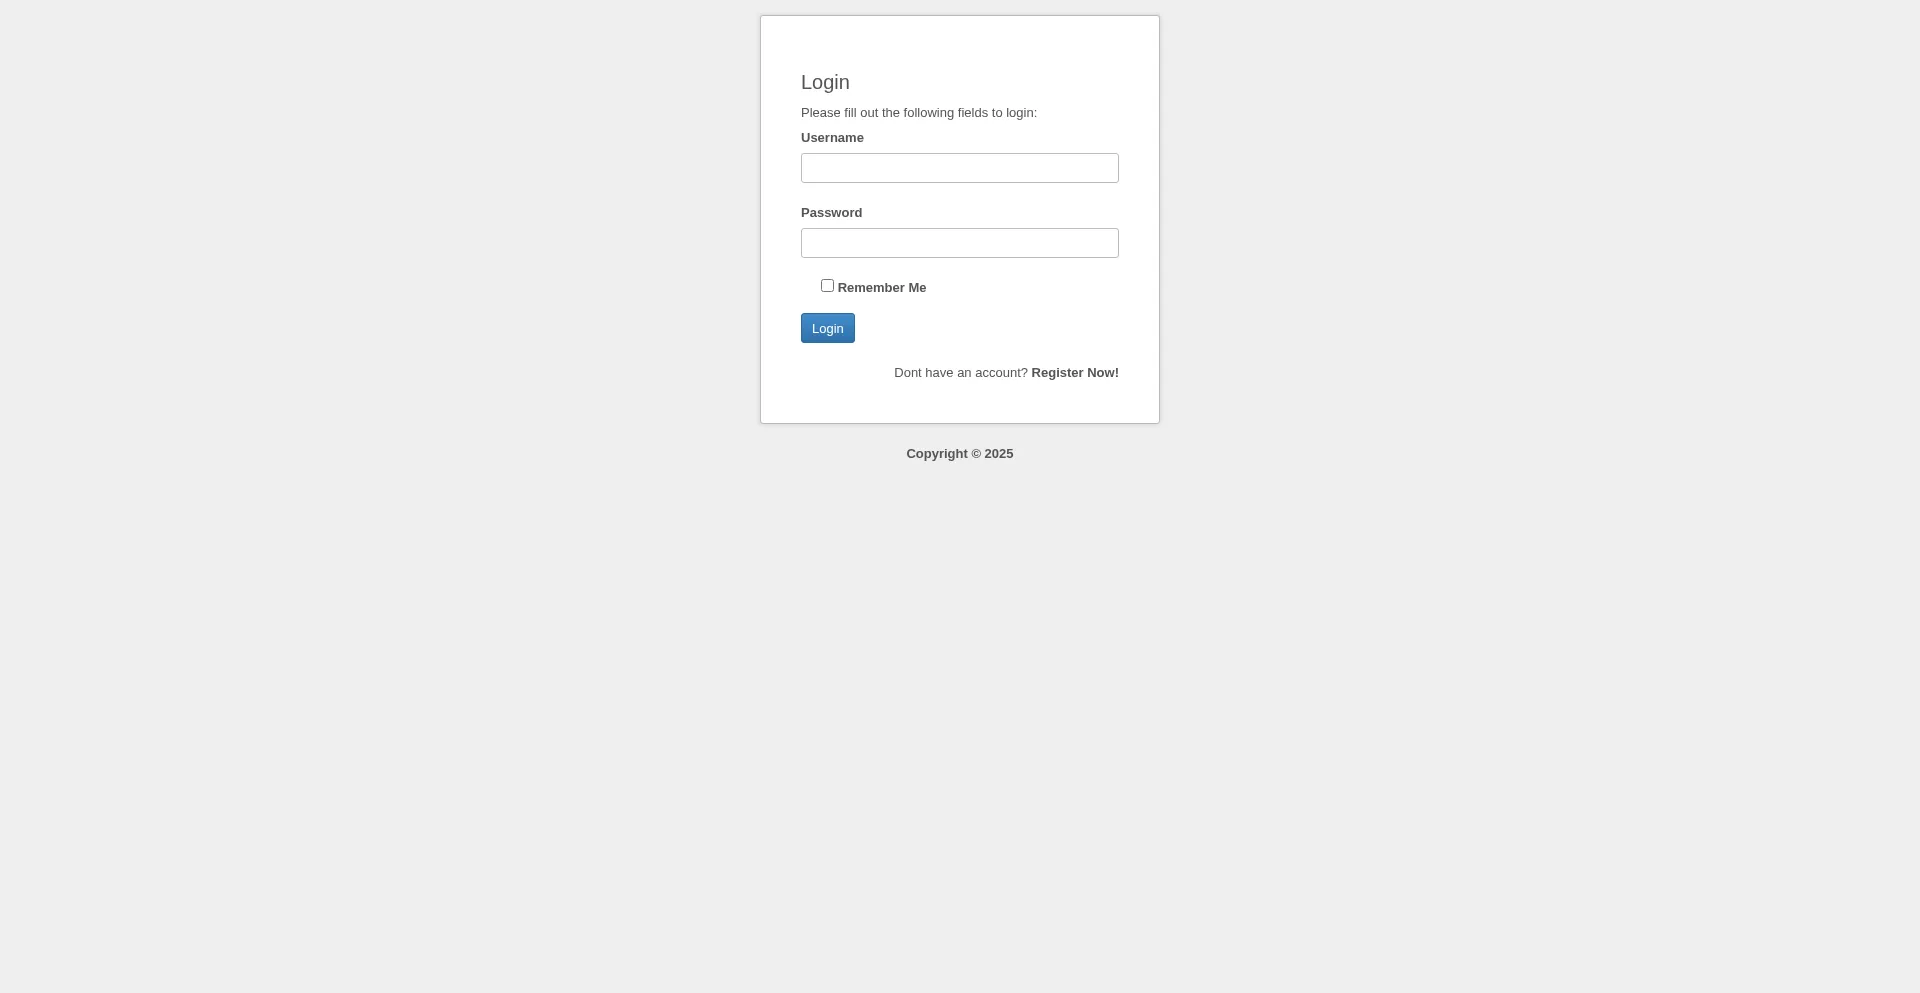Click the Copyright © 2025 footer text
Screen dimensions: 1920x993
click(x=960, y=454)
